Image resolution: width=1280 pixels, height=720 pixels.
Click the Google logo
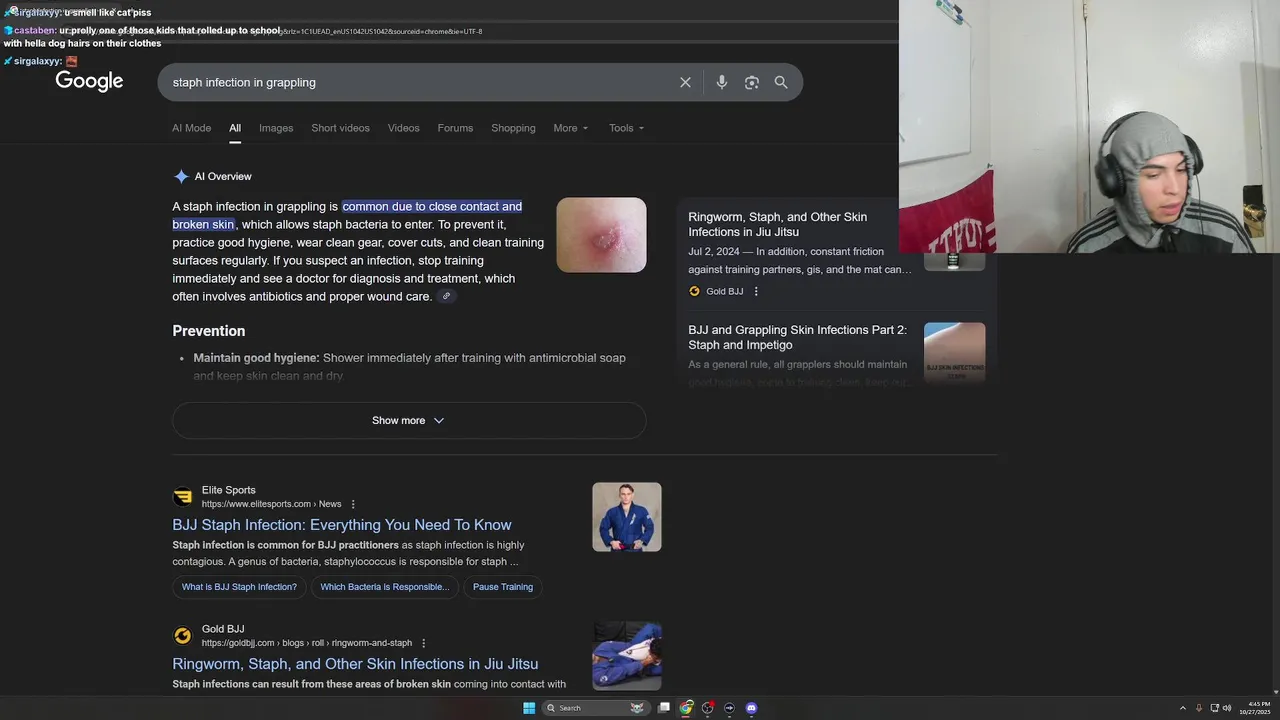click(x=89, y=82)
